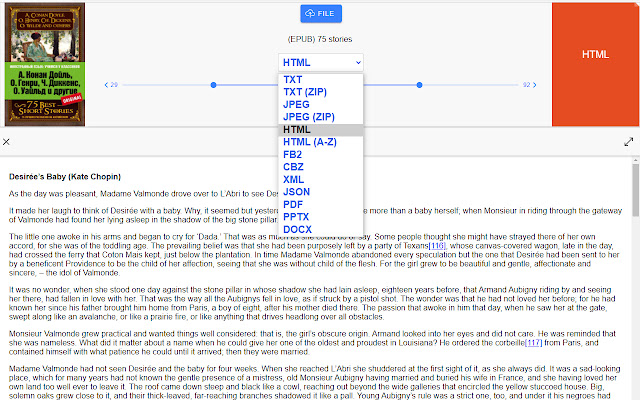Open footnote link [117]
This screenshot has width=640, height=400.
pyautogui.click(x=533, y=343)
